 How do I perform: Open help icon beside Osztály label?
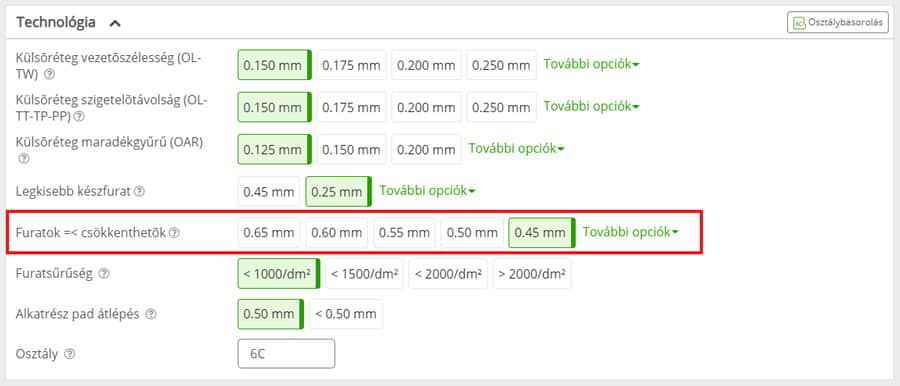click(x=69, y=354)
